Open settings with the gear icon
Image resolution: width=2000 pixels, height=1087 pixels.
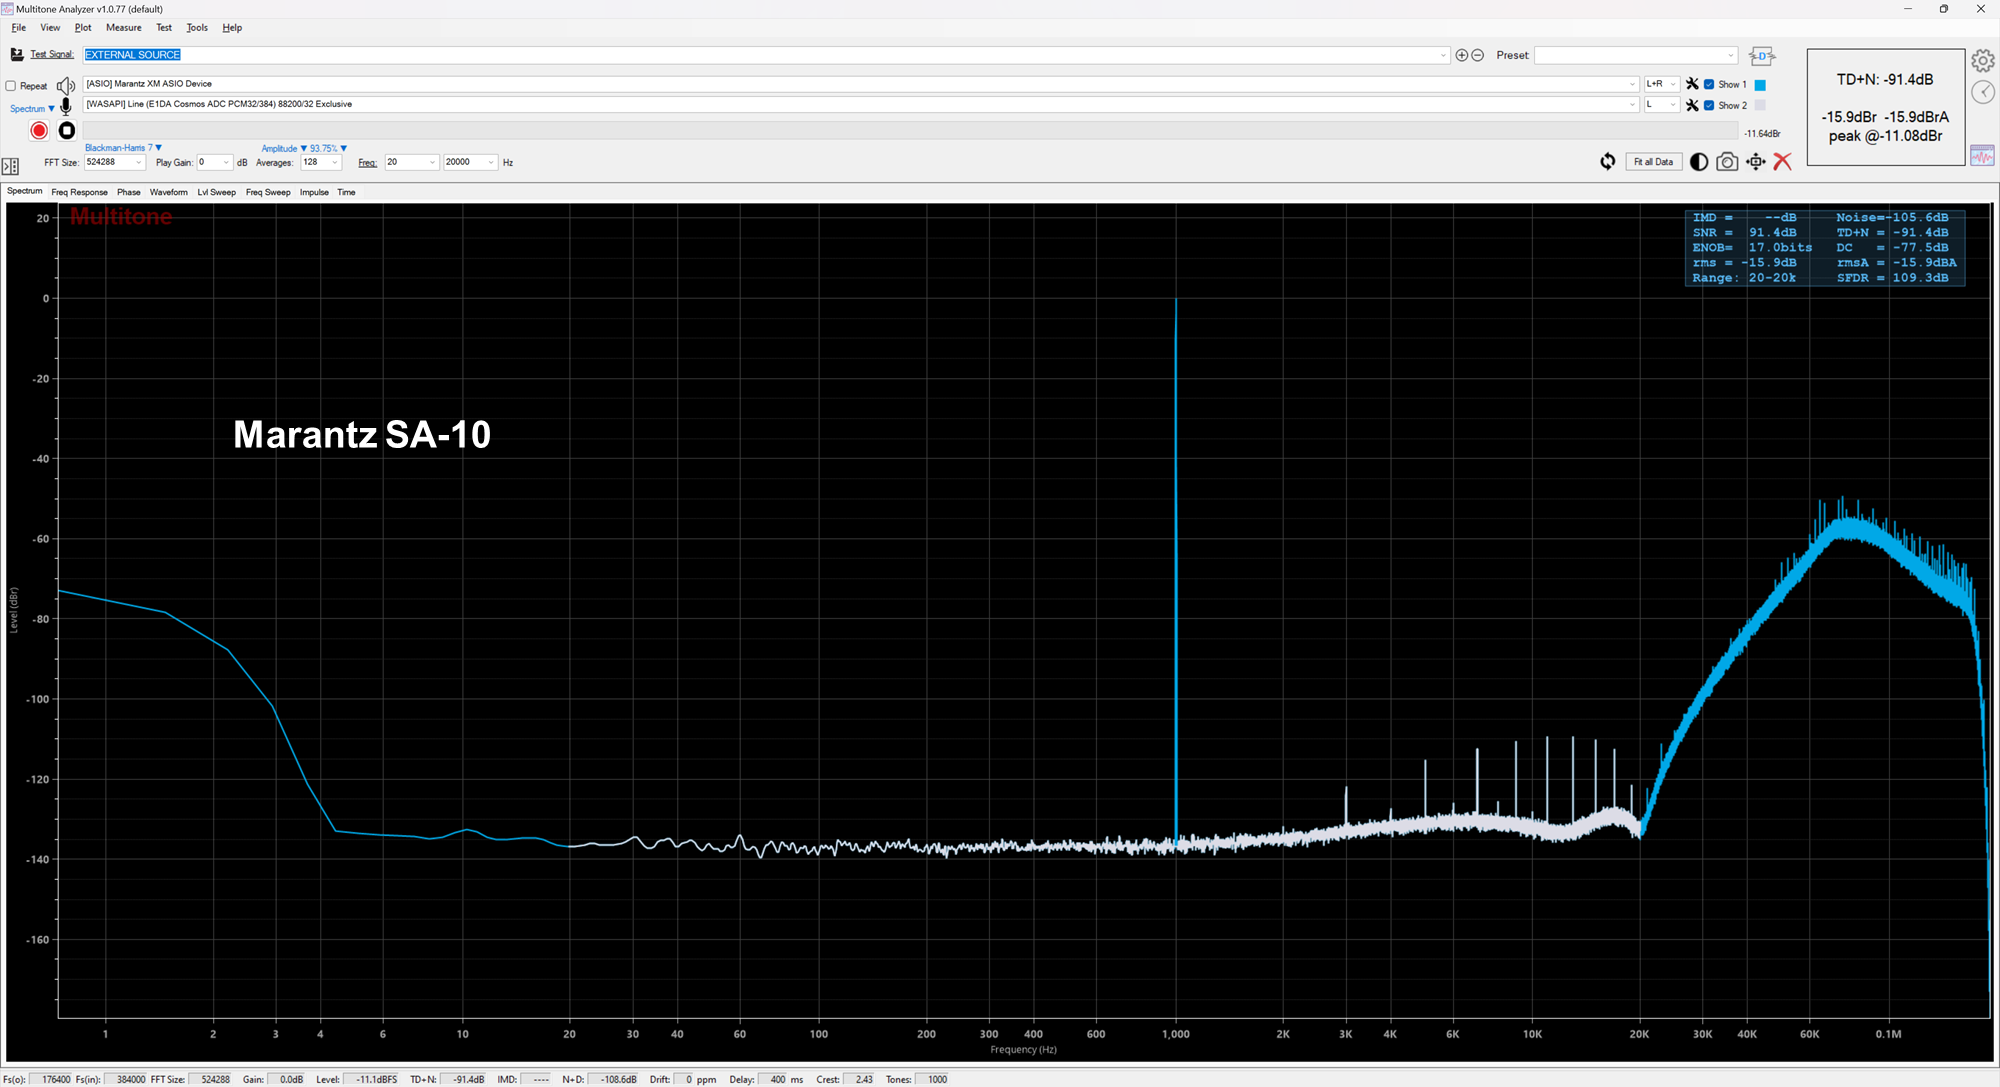tap(1983, 61)
